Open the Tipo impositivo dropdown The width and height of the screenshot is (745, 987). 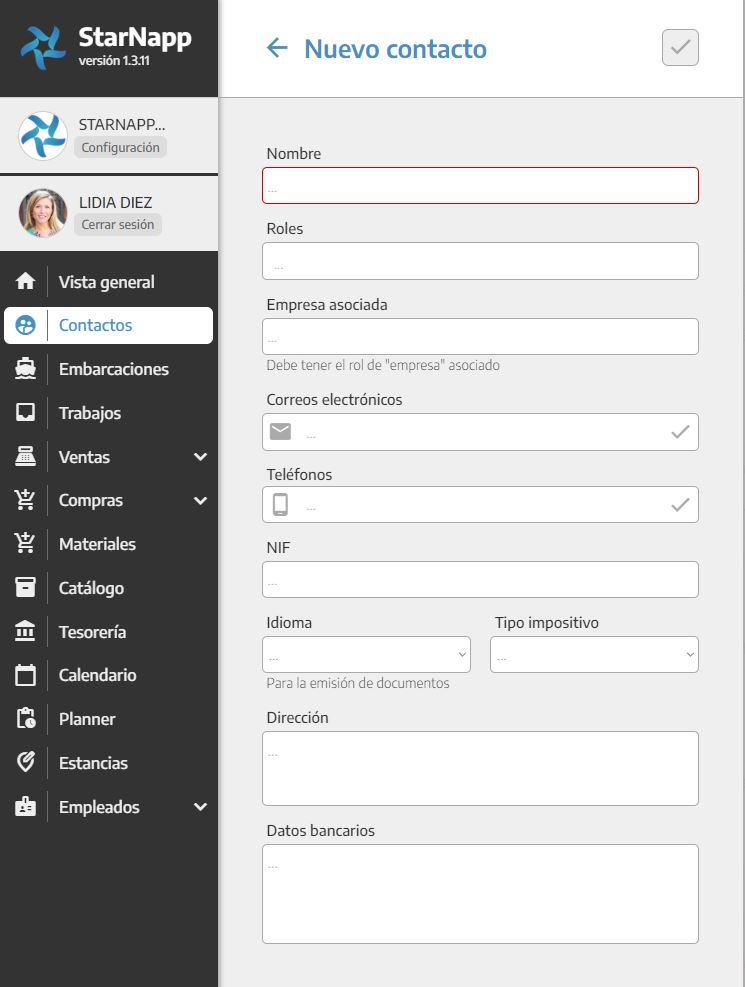pos(594,655)
